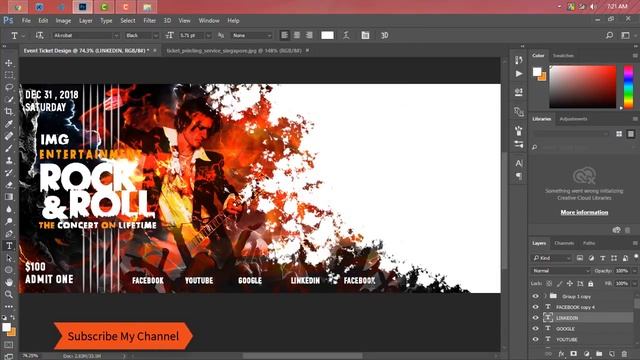
Task: Open the font style Black dropdown
Action: (156, 36)
